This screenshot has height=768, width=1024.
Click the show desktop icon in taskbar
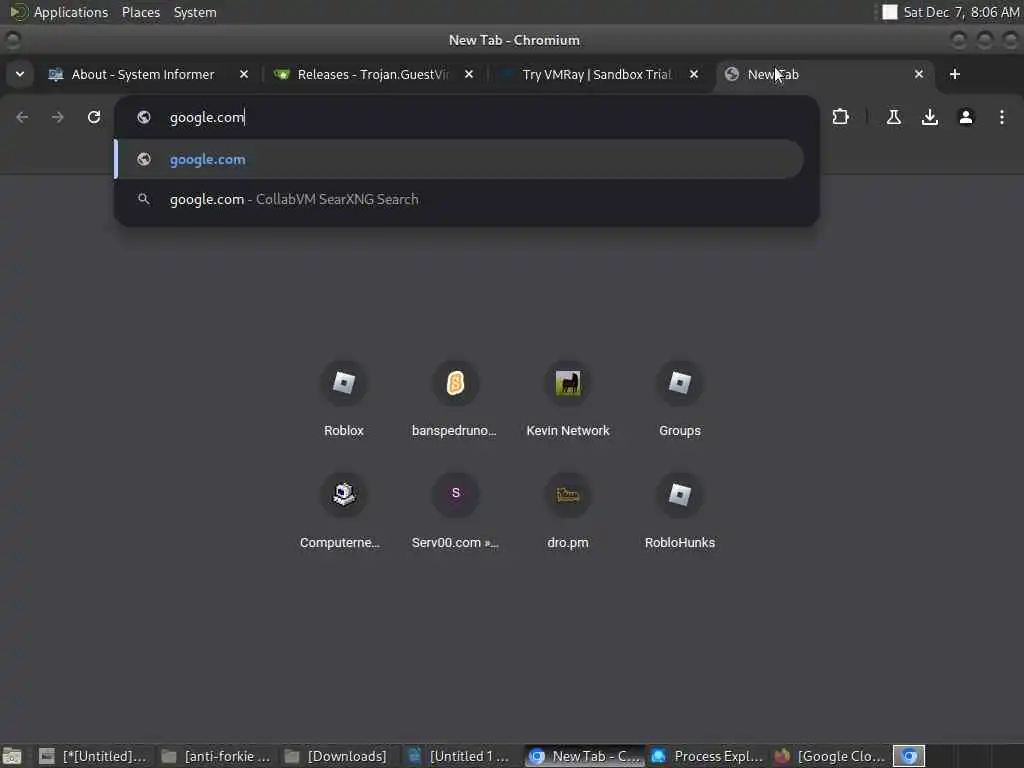coord(12,756)
